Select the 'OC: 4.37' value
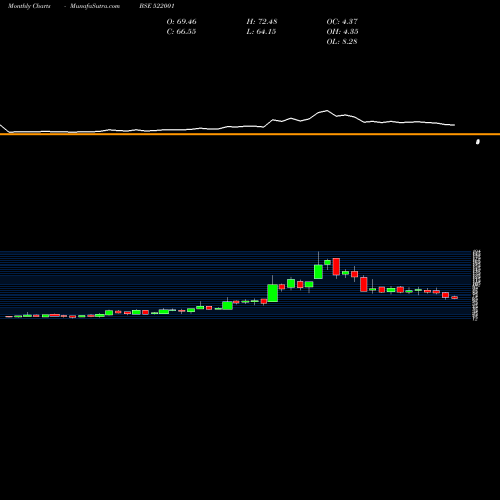Viewport: 500px width, 500px height. click(x=342, y=22)
